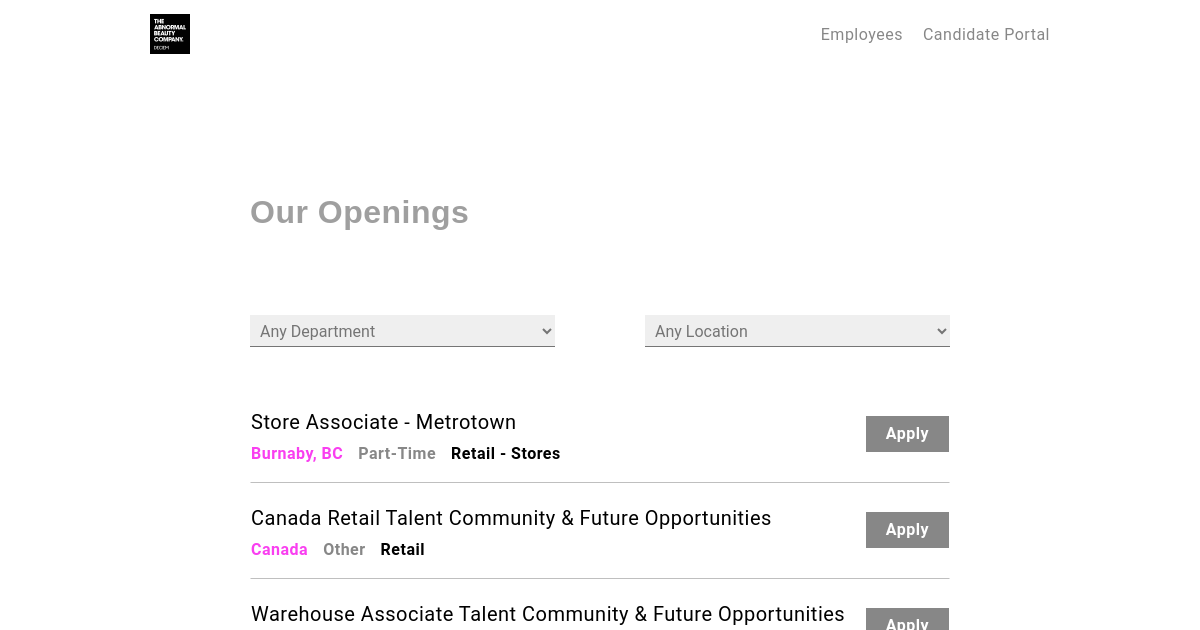Click The Abnormal Beauty Company logo
Viewport: 1200px width, 630px height.
tap(170, 34)
